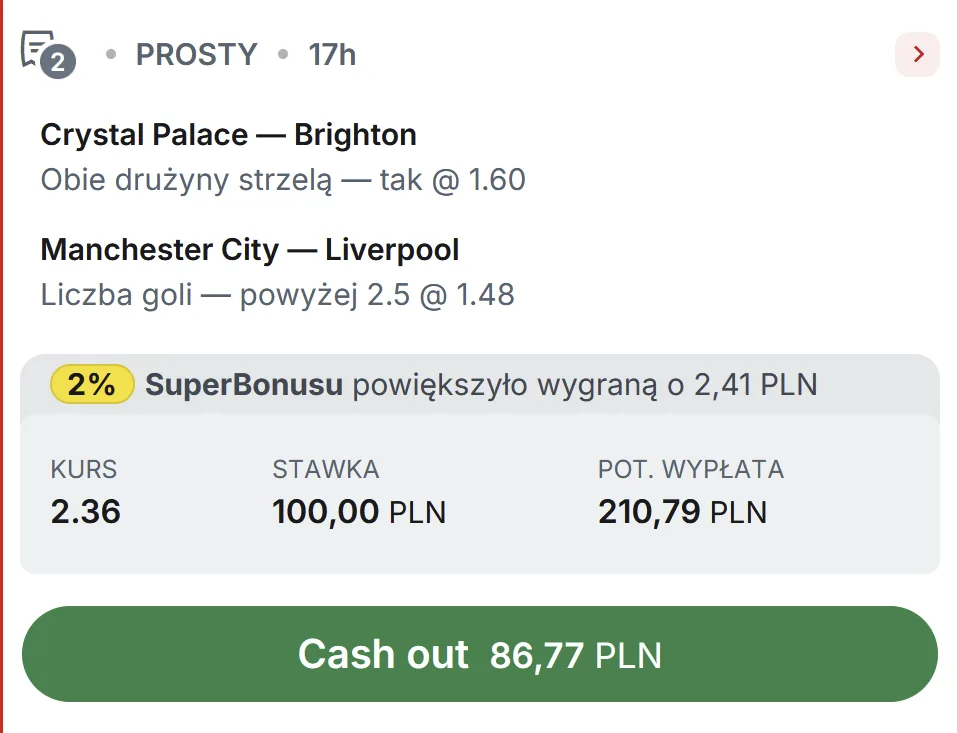Click the 86,77 PLN cash out amount
The height and width of the screenshot is (733, 957).
pyautogui.click(x=576, y=656)
